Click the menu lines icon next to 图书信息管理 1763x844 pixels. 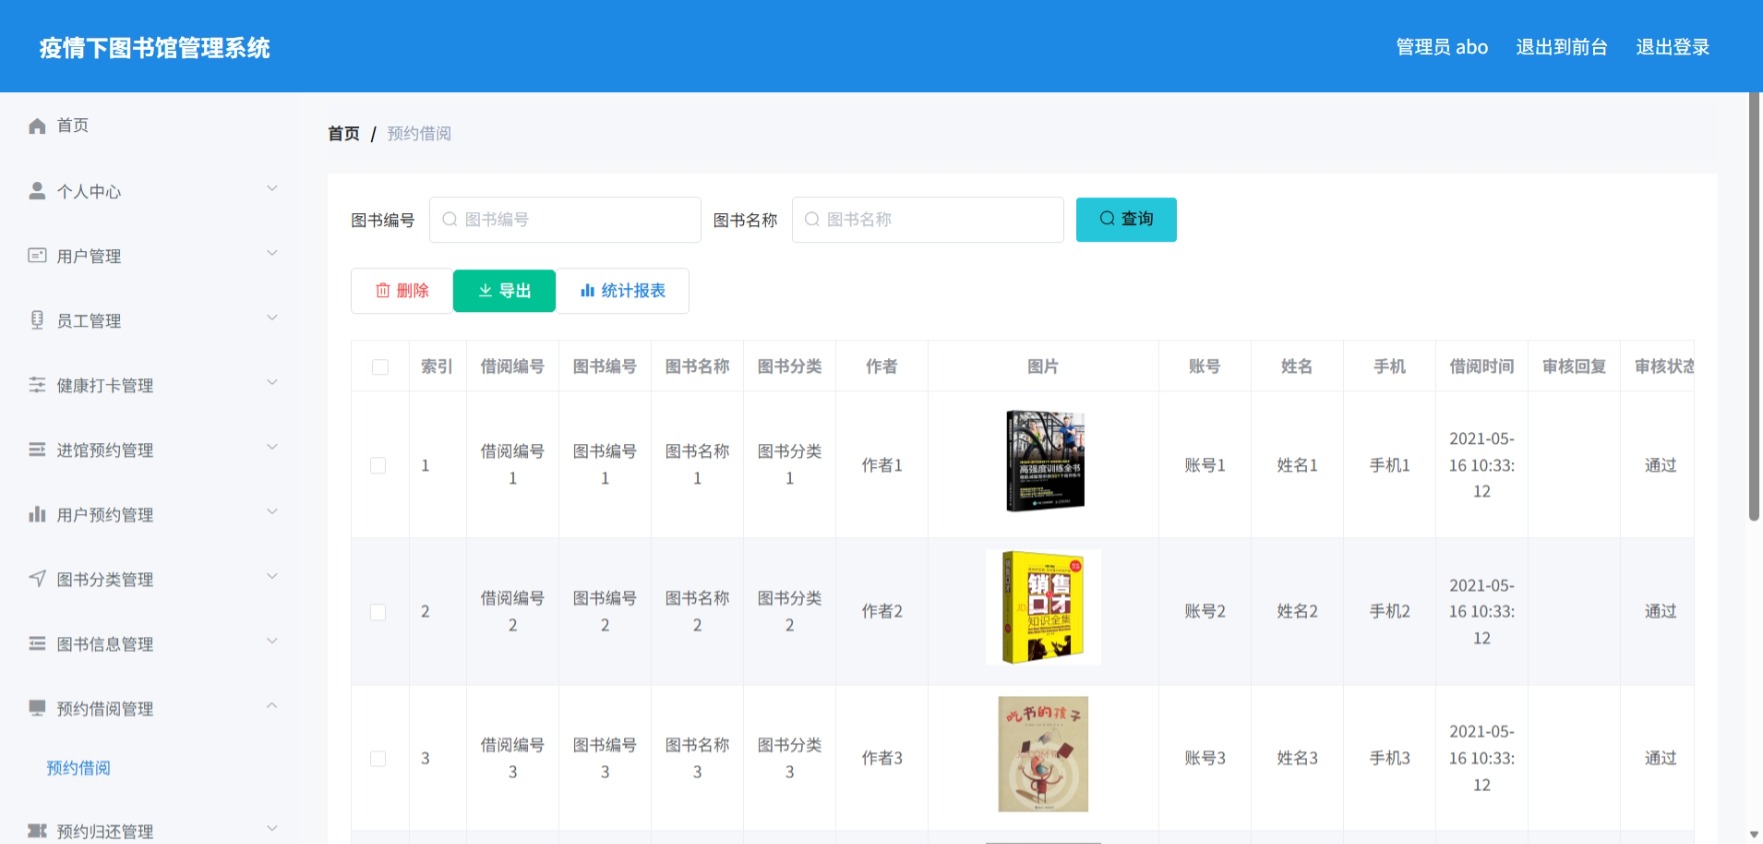click(37, 643)
